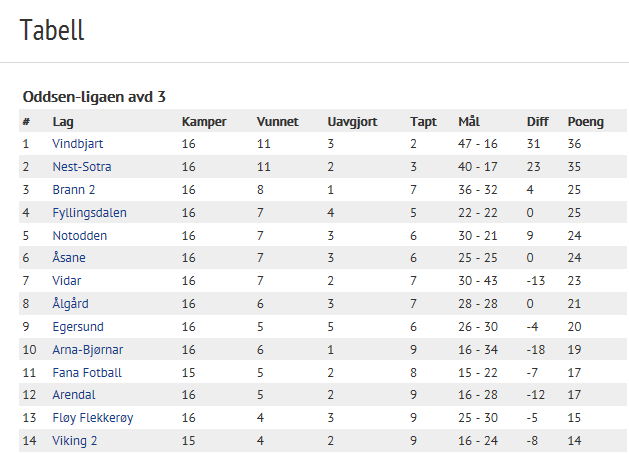Image resolution: width=629 pixels, height=454 pixels.
Task: Select the Kamper column header
Action: tap(204, 122)
